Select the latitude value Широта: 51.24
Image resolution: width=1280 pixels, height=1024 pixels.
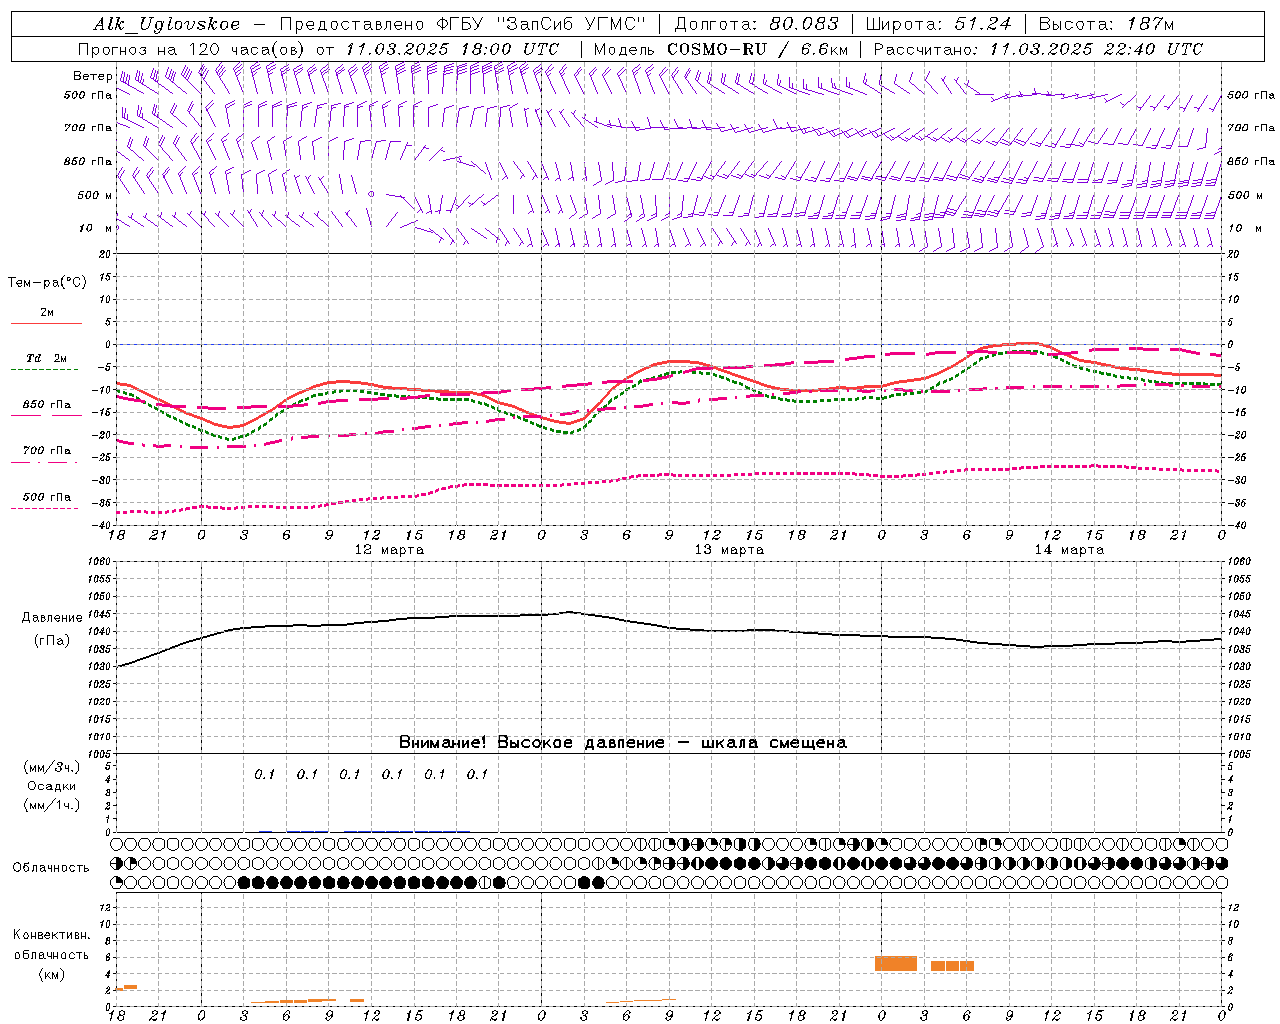pos(938,24)
